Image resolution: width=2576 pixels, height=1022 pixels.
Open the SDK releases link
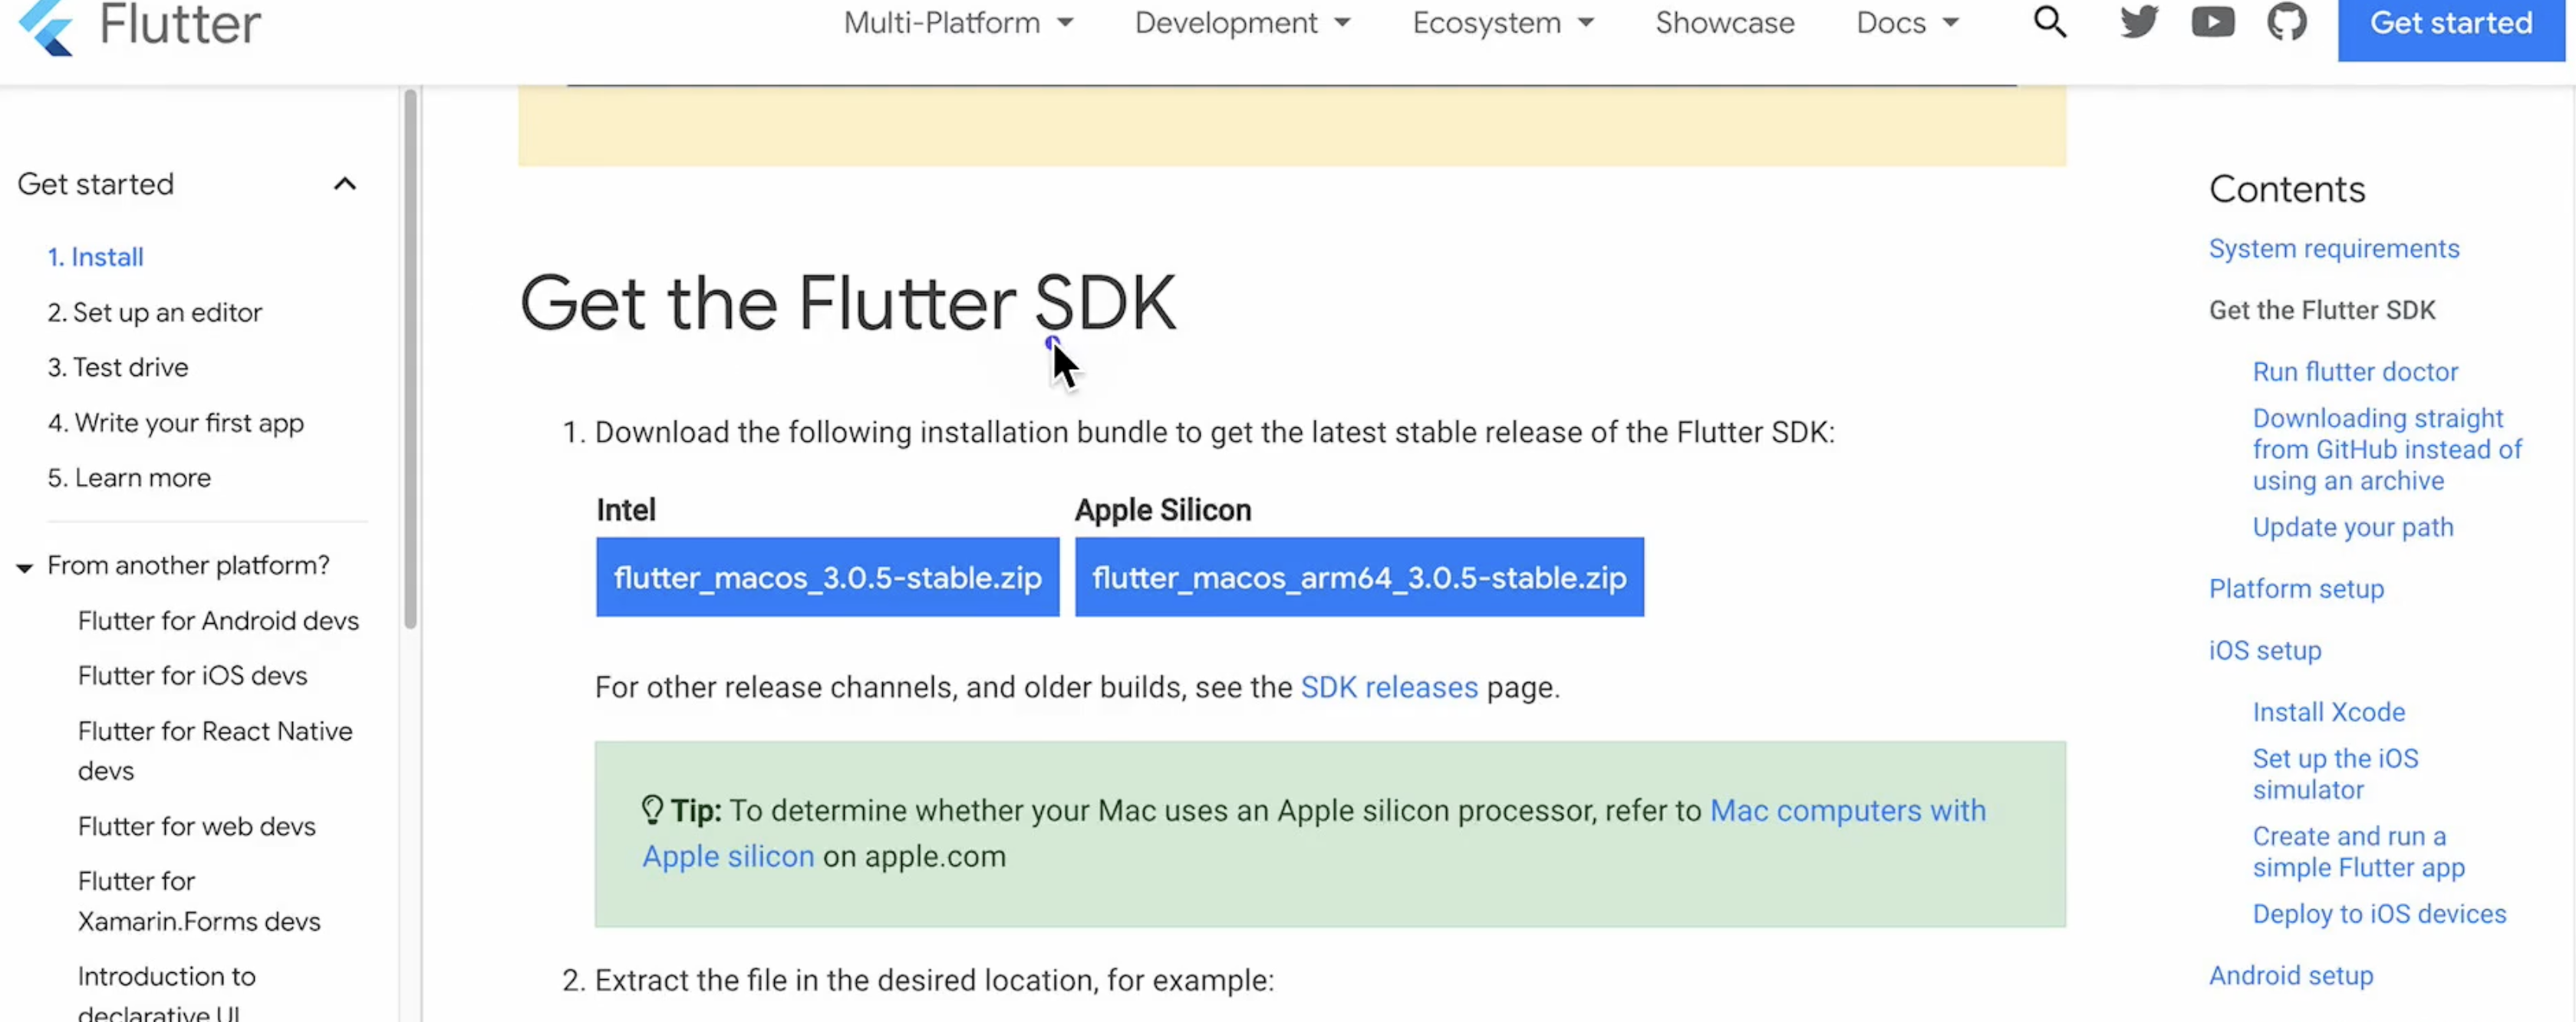point(1389,688)
